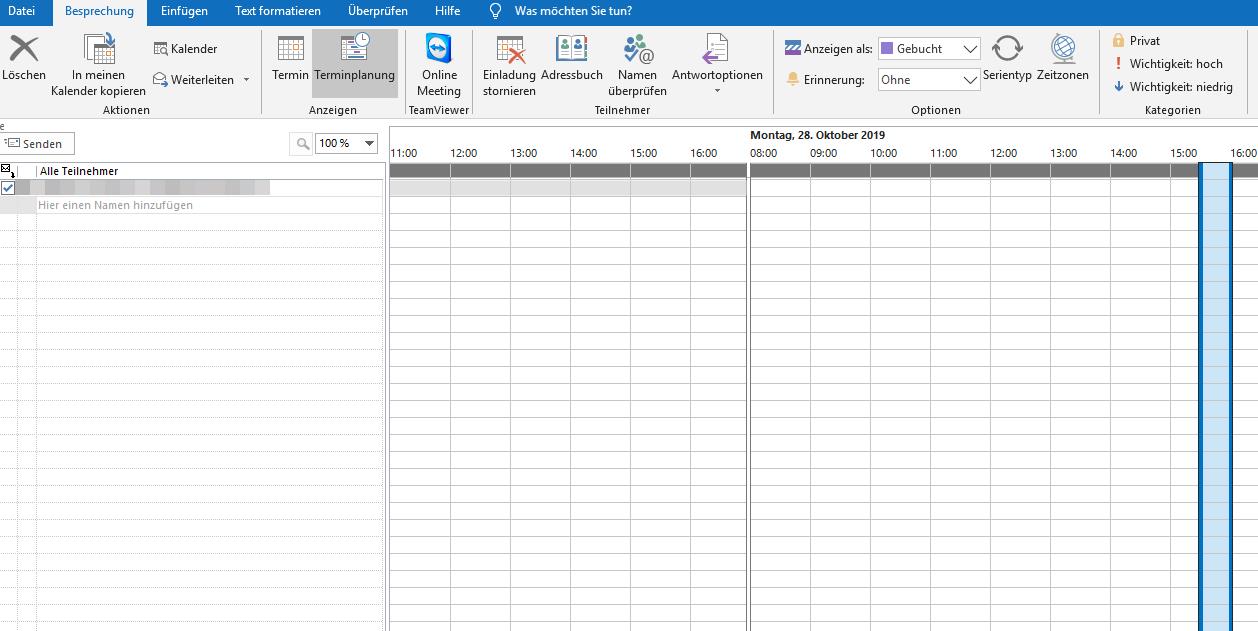Click the Senden button
This screenshot has width=1258, height=631.
coord(36,144)
